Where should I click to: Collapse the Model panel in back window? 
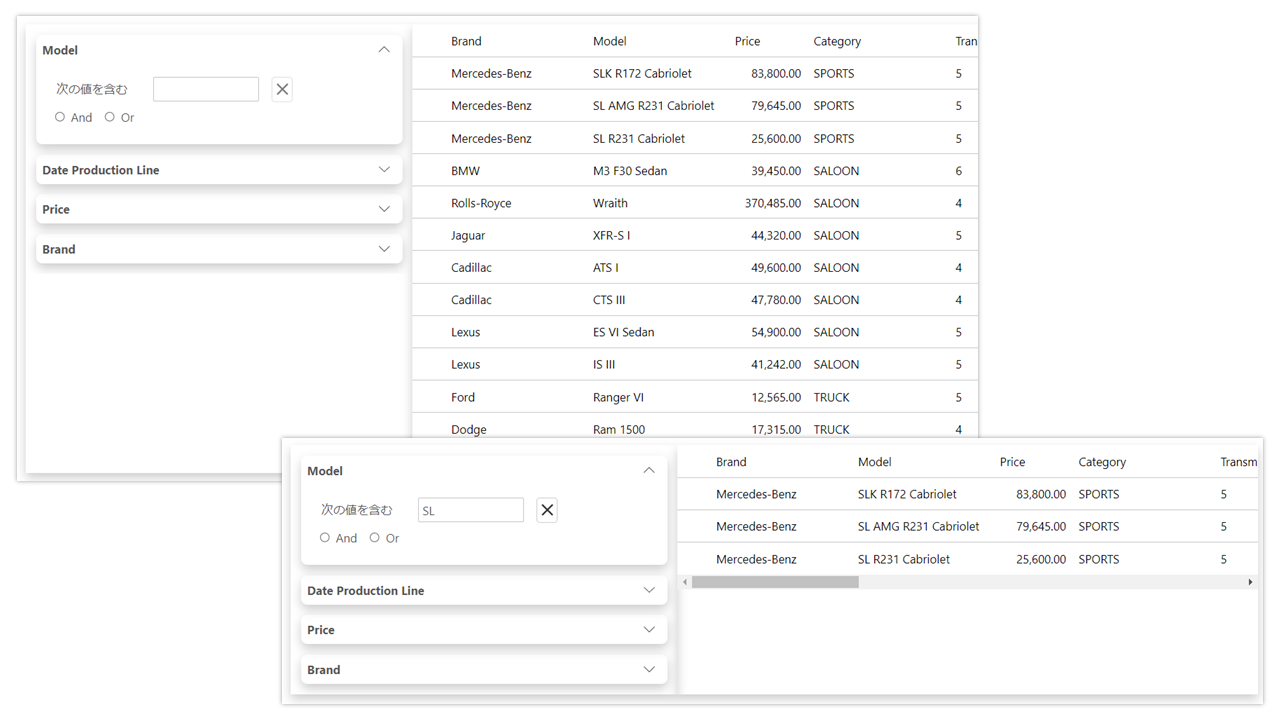click(x=384, y=50)
